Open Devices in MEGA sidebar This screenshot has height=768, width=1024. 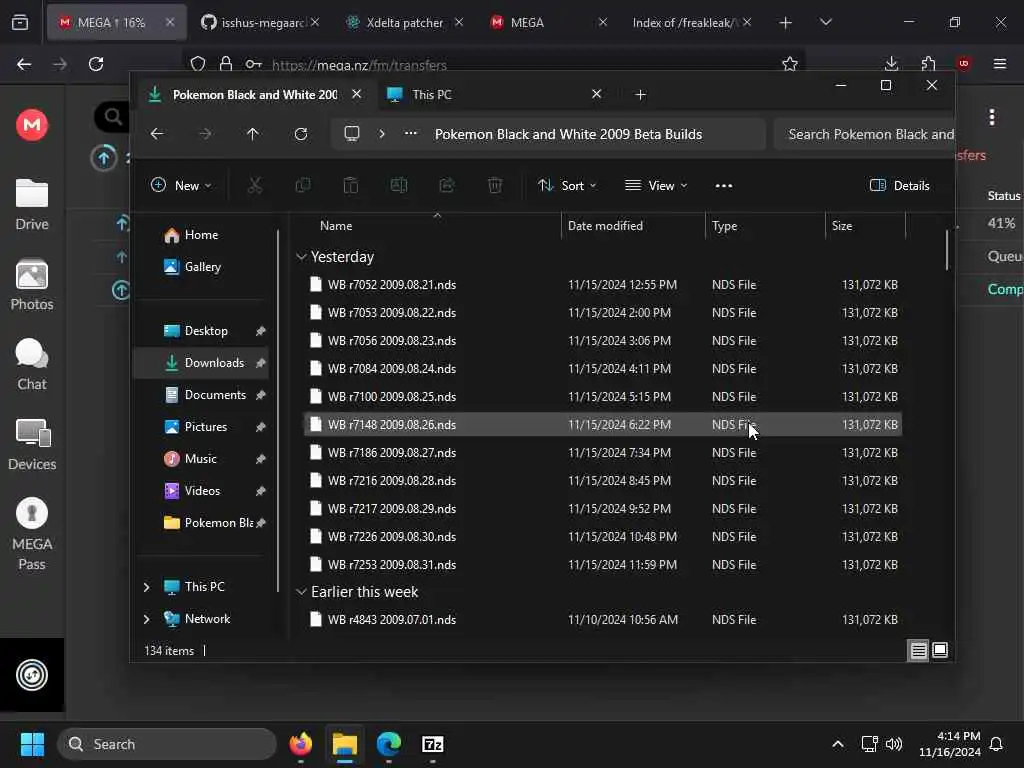pyautogui.click(x=31, y=445)
